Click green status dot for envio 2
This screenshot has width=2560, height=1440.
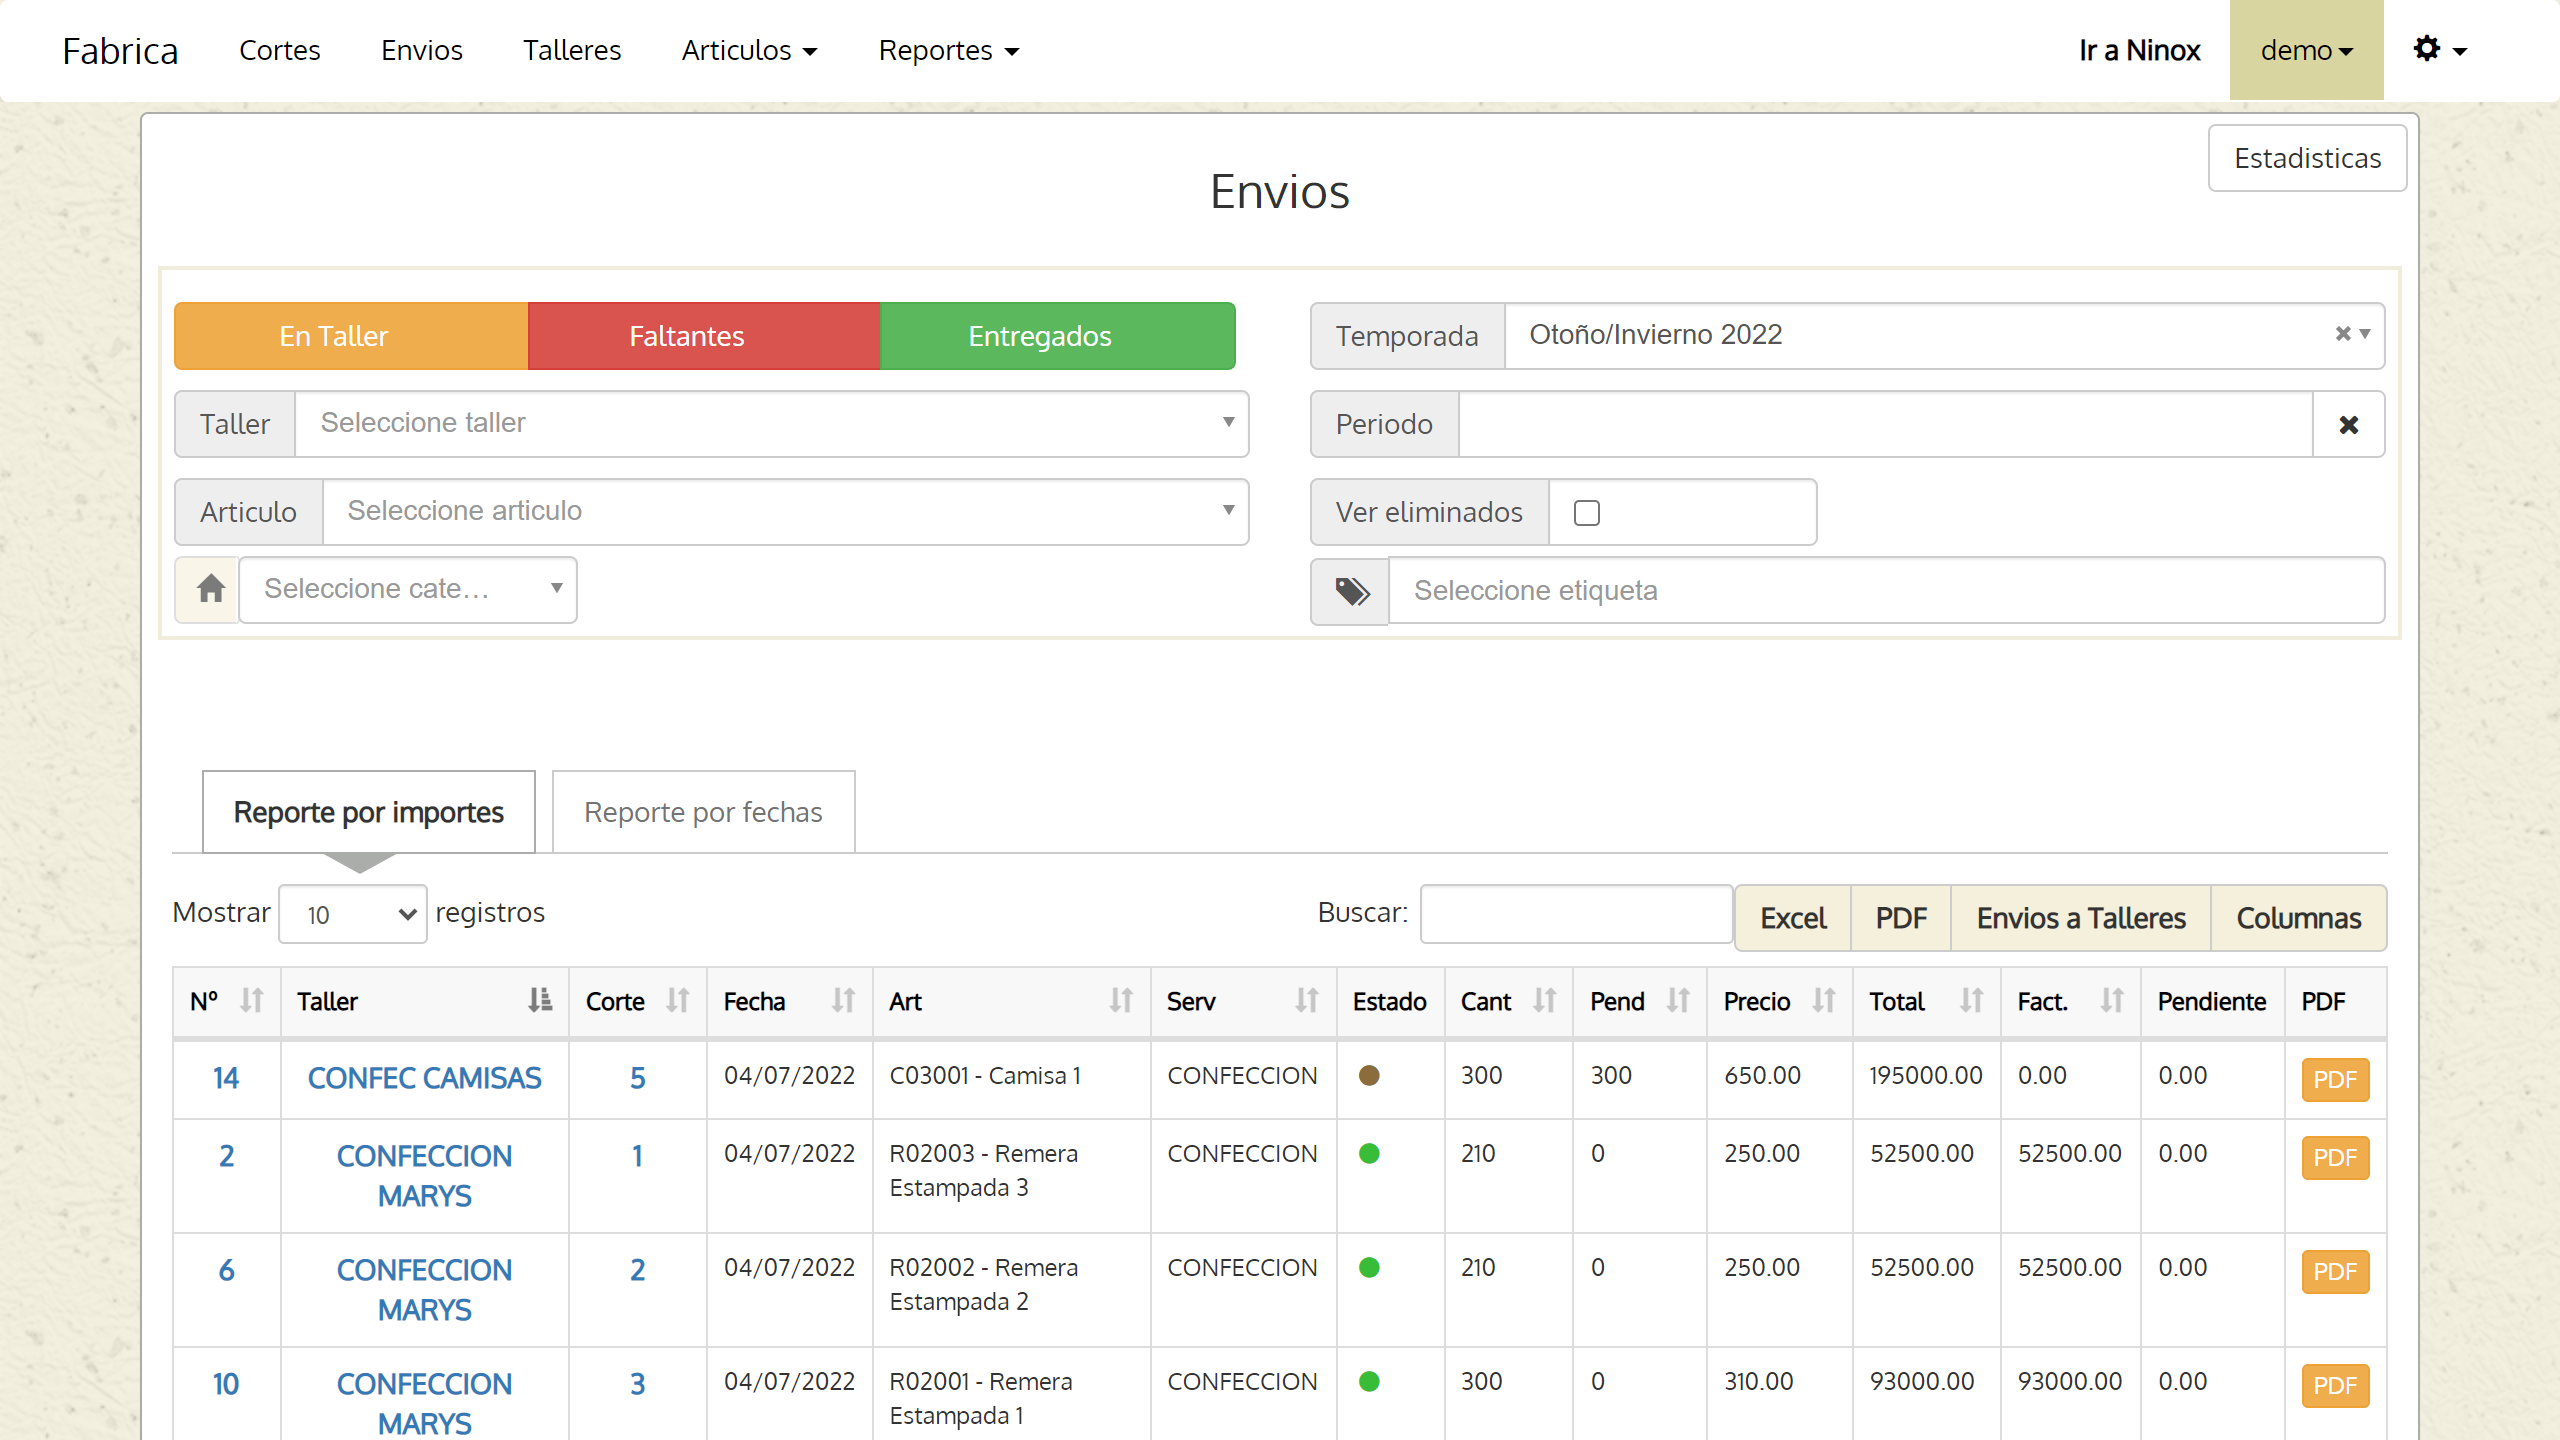click(1369, 1154)
